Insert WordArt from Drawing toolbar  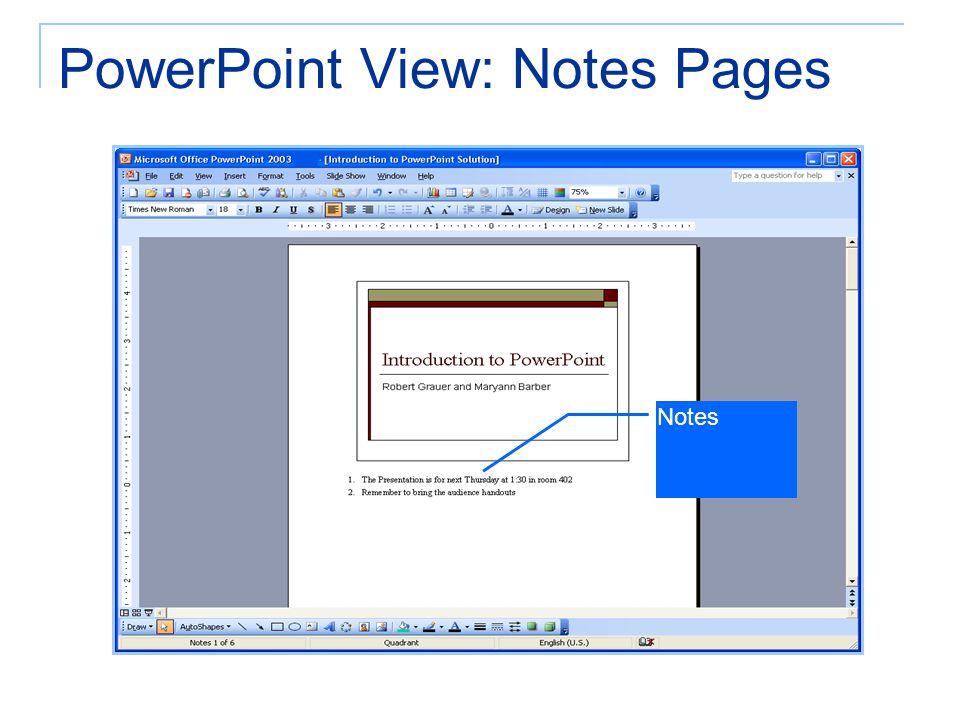pyautogui.click(x=329, y=626)
